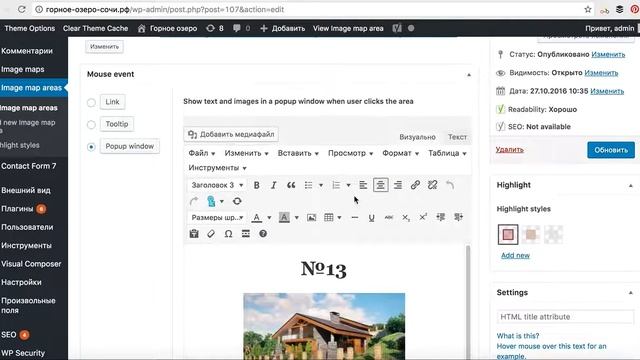This screenshot has height=360, width=640.
Task: Open the Вставить editor menu
Action: coord(298,153)
